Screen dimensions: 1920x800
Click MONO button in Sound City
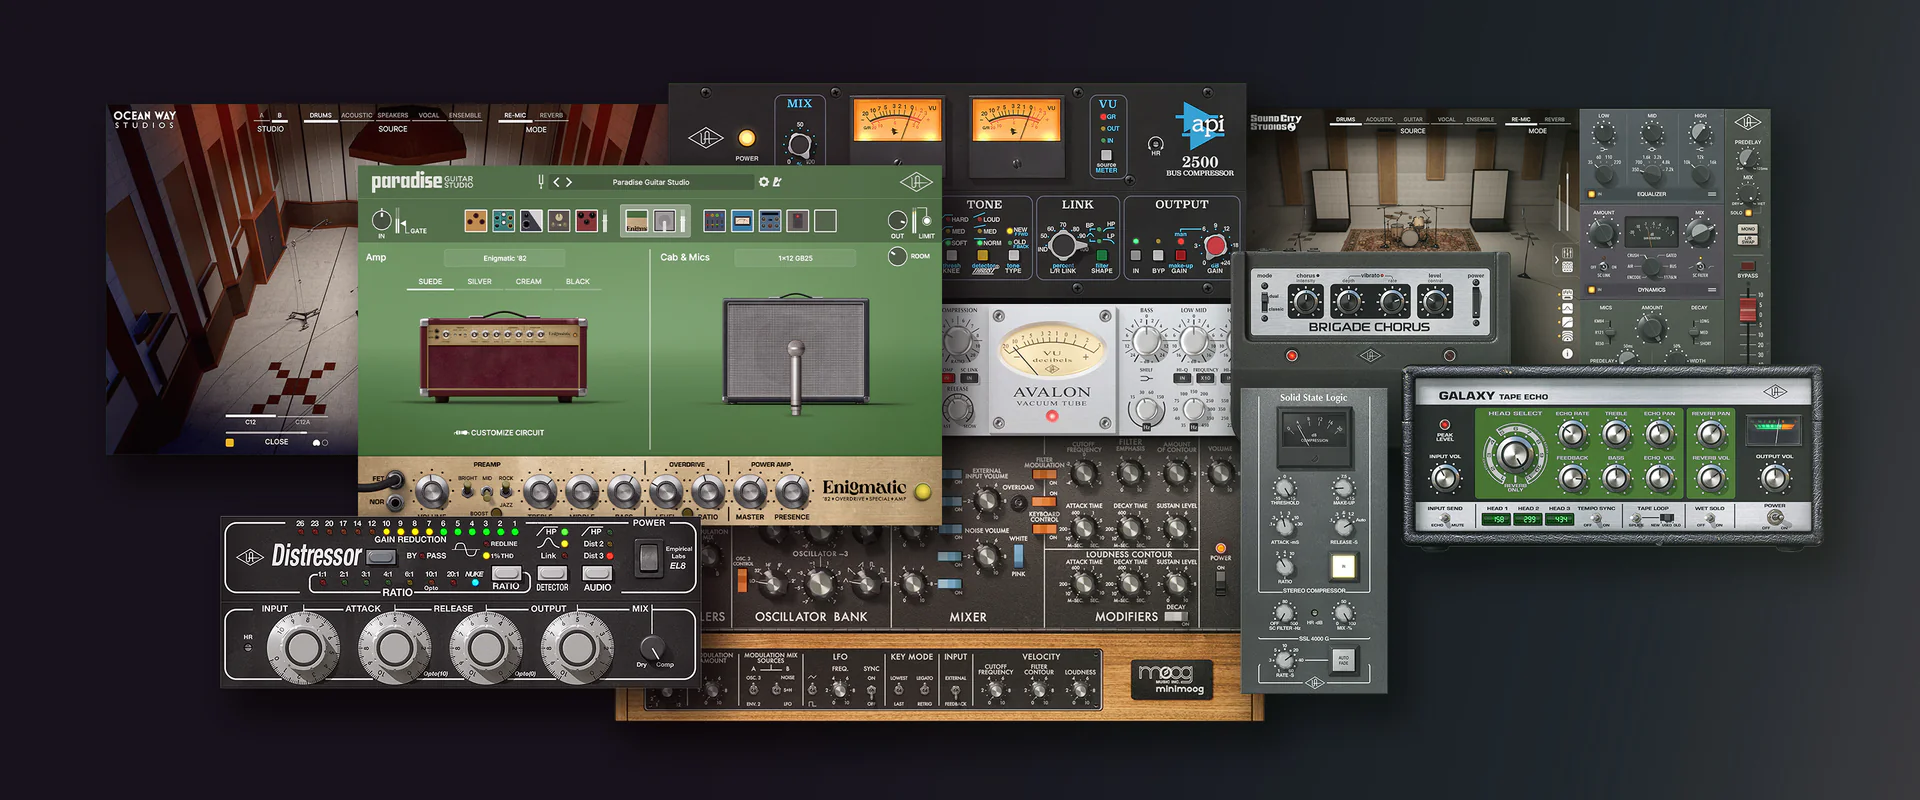[x=1747, y=229]
